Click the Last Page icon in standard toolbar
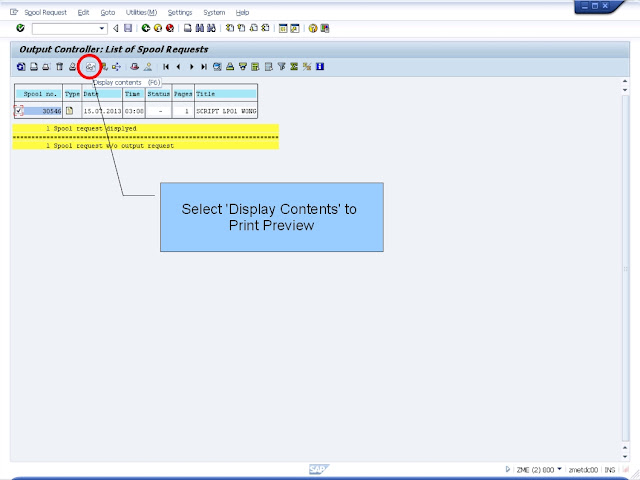Viewport: 640px width, 480px height. pyautogui.click(x=265, y=28)
